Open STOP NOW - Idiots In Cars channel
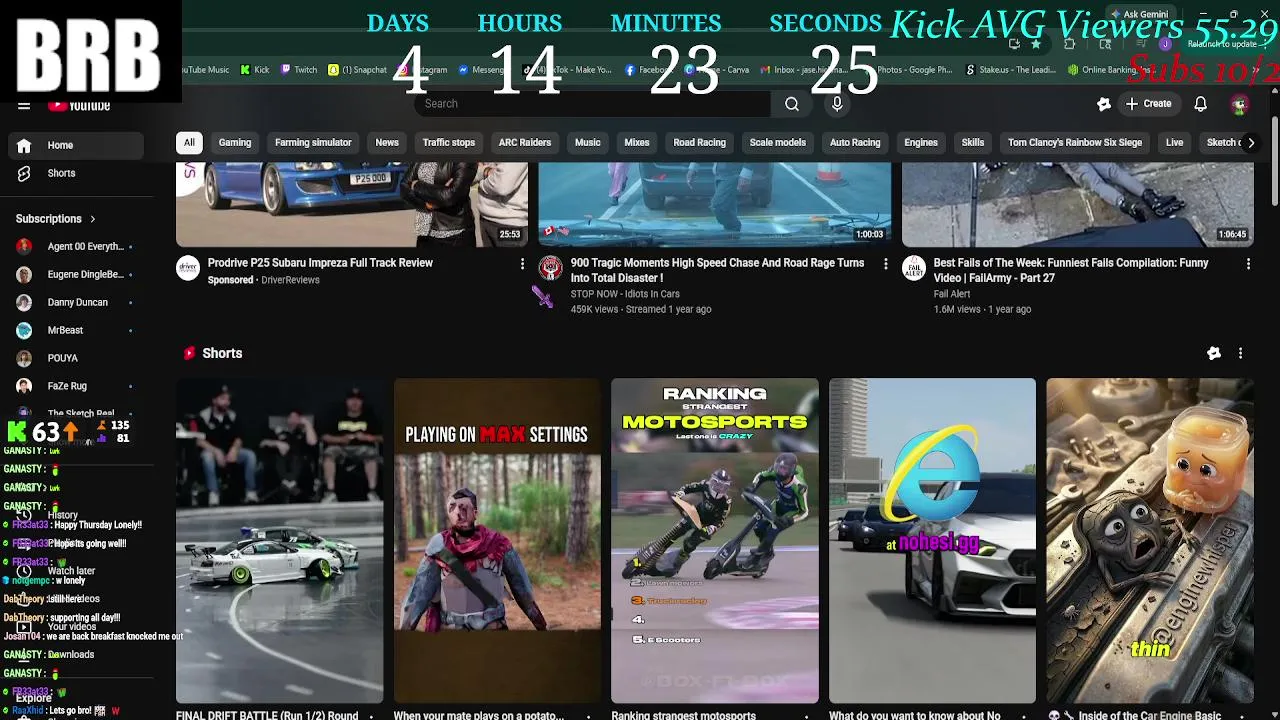The height and width of the screenshot is (720, 1280). pyautogui.click(x=625, y=294)
